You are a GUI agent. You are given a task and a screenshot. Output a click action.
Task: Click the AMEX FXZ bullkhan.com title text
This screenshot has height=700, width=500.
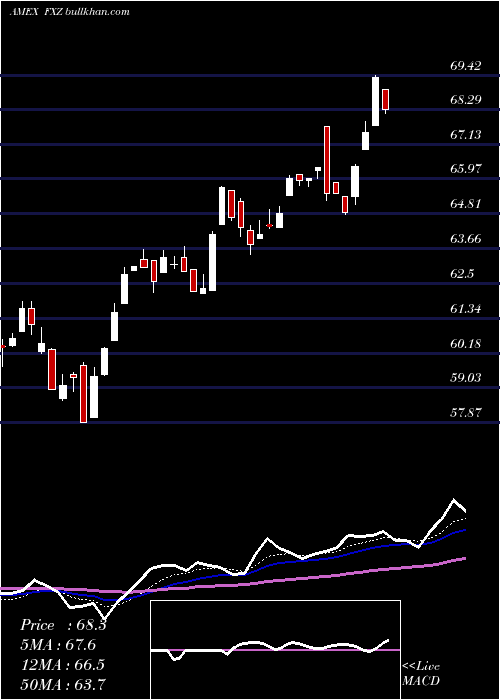tap(70, 12)
